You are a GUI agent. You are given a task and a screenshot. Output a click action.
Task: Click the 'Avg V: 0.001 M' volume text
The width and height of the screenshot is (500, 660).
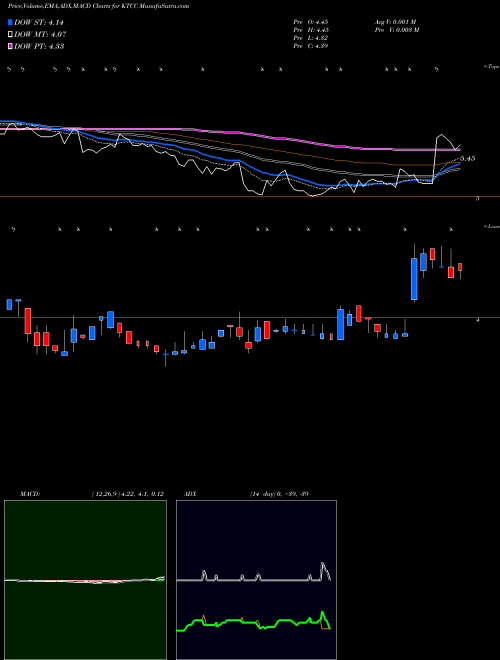point(395,22)
